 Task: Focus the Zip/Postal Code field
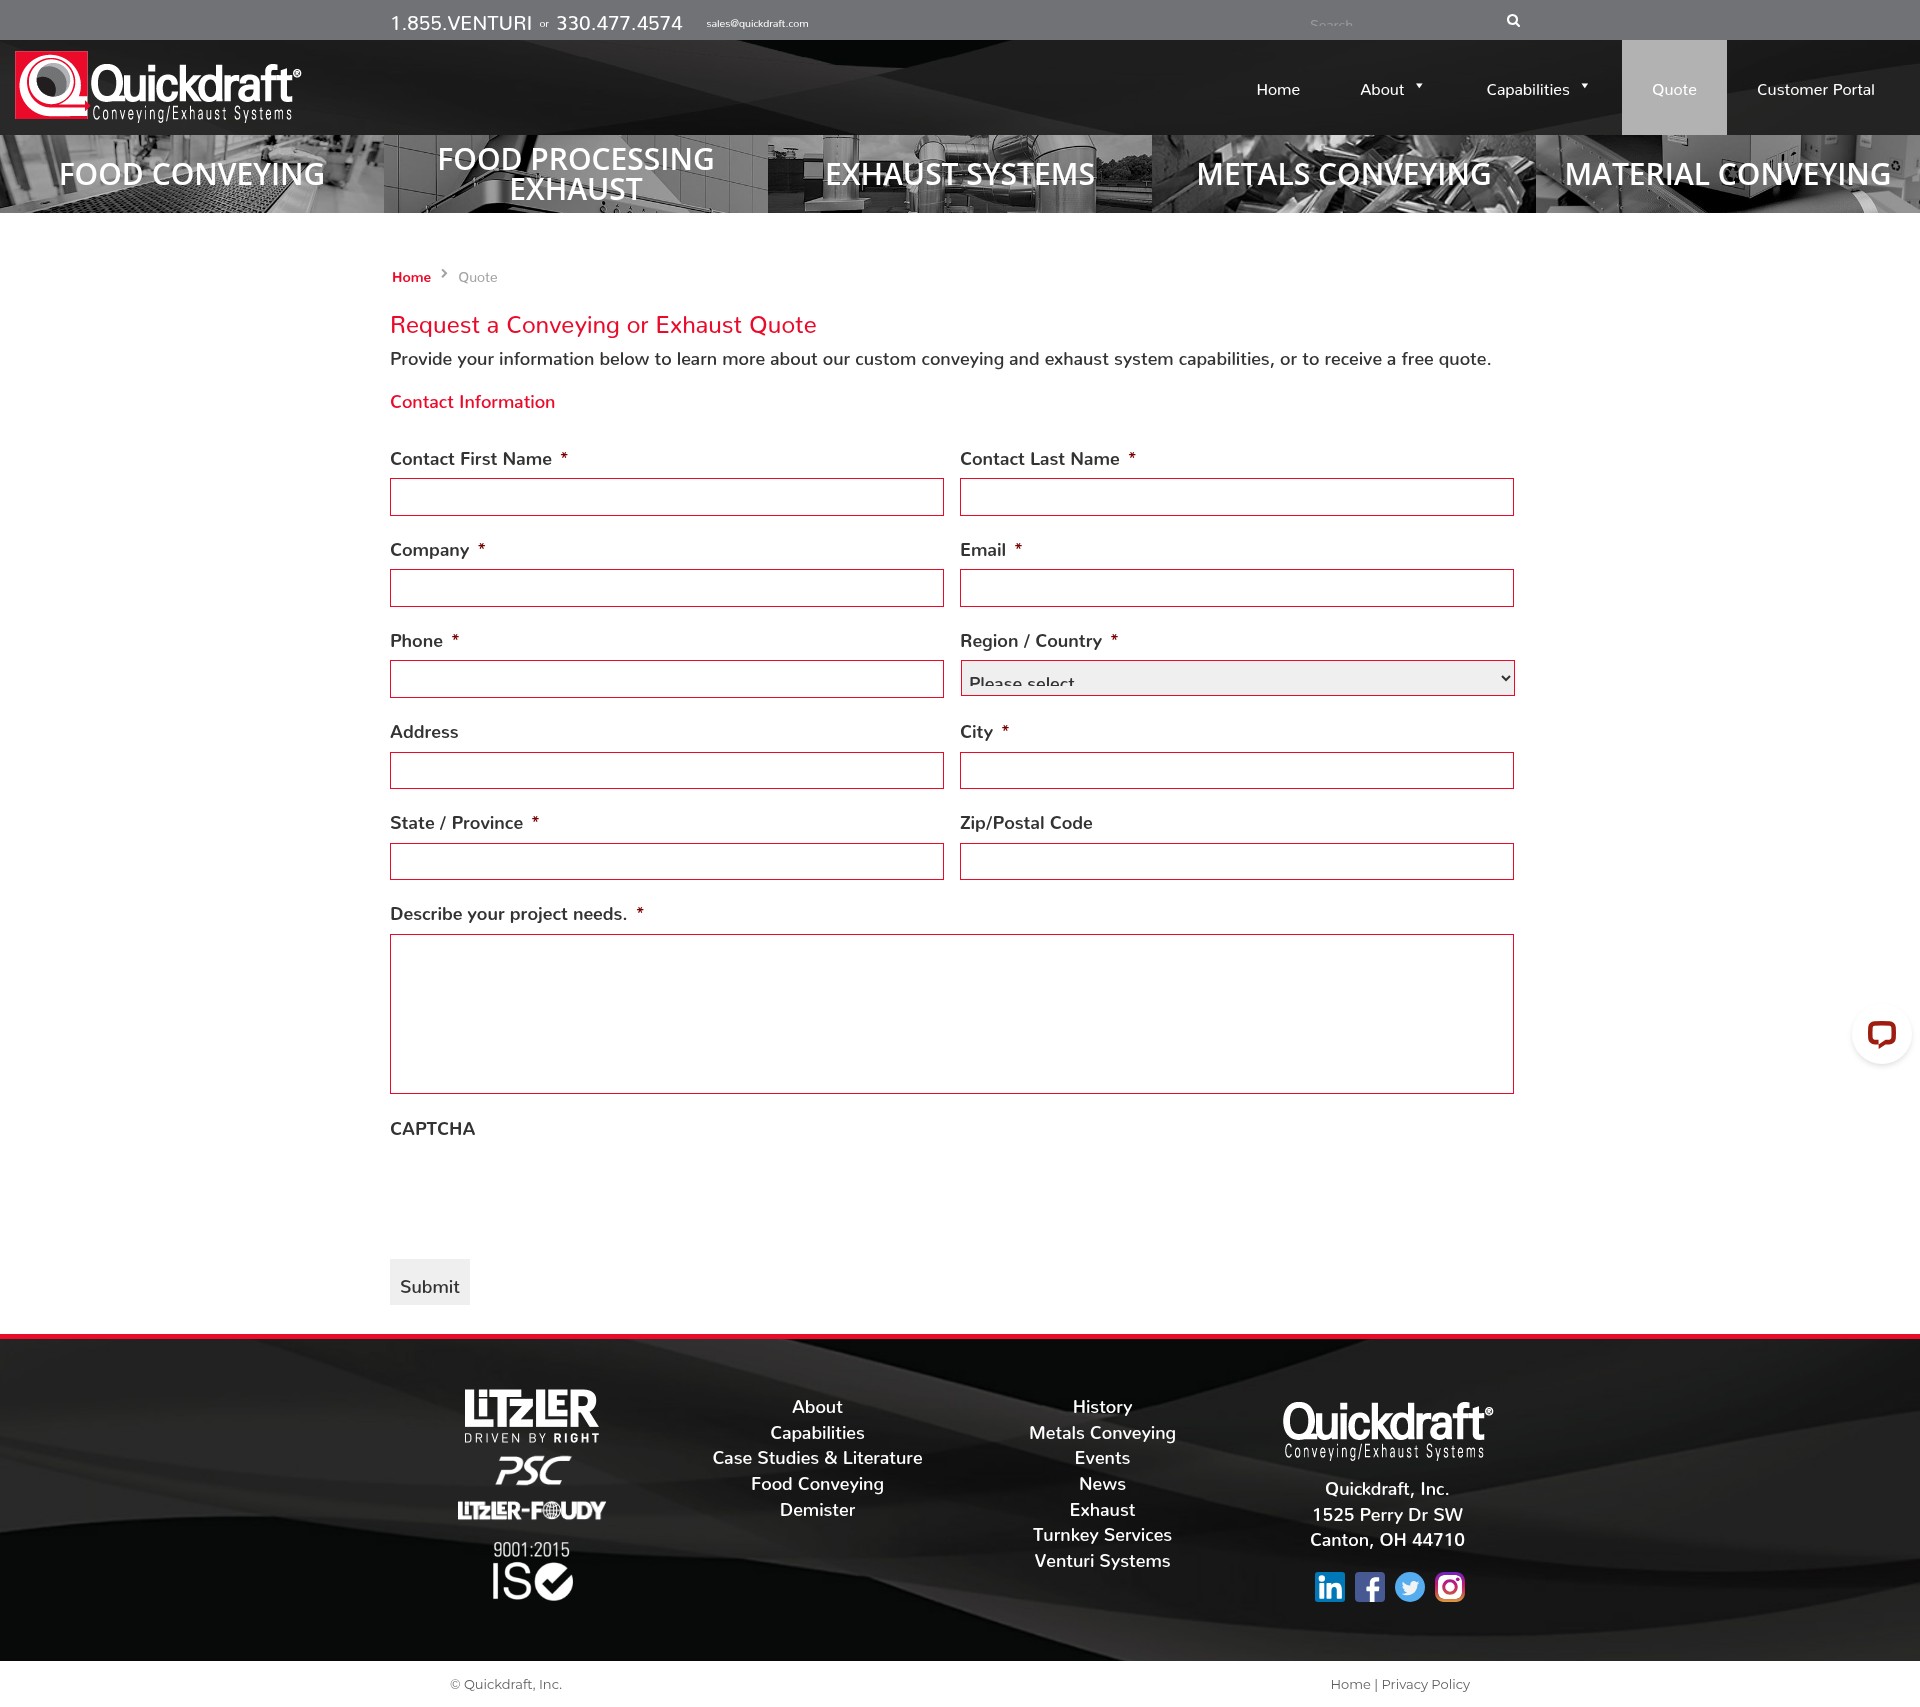point(1237,861)
